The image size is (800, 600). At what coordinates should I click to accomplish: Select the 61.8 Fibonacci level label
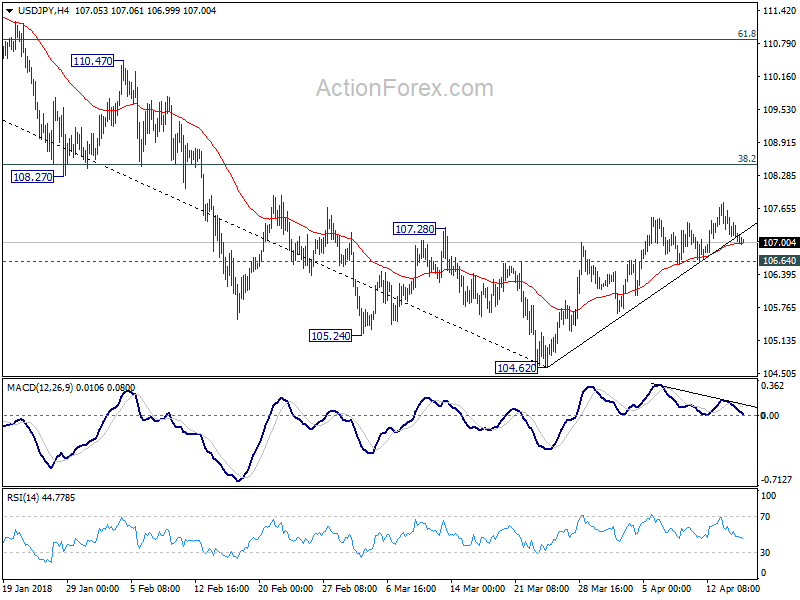(747, 34)
